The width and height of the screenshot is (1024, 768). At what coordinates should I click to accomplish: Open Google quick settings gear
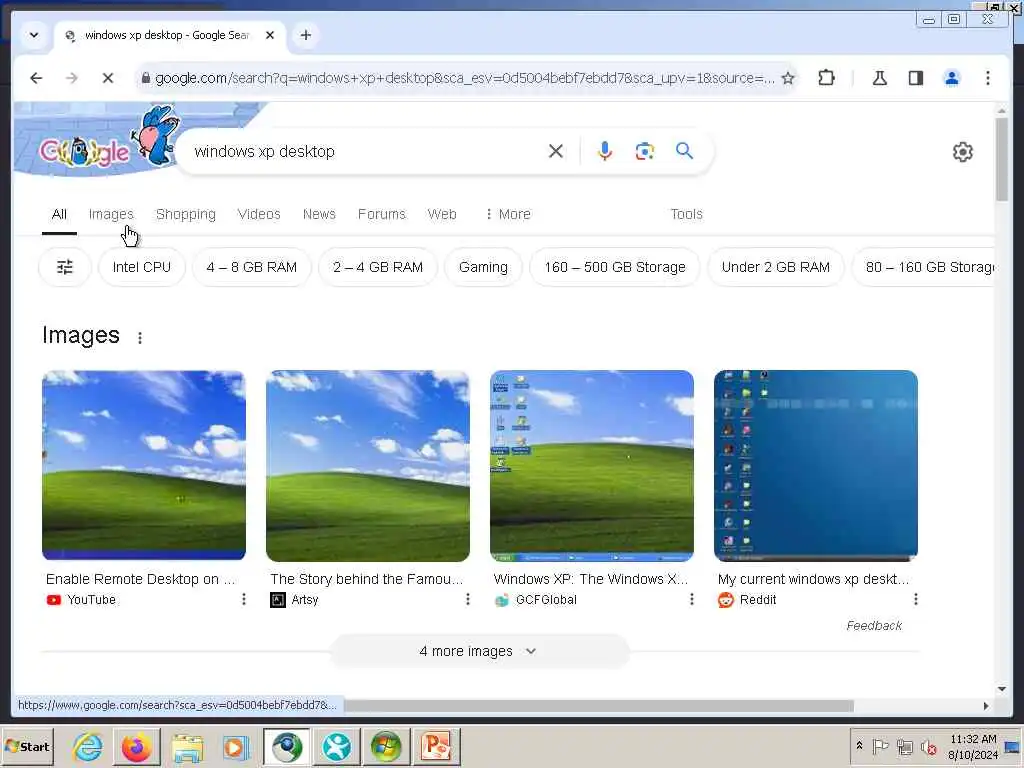point(963,152)
